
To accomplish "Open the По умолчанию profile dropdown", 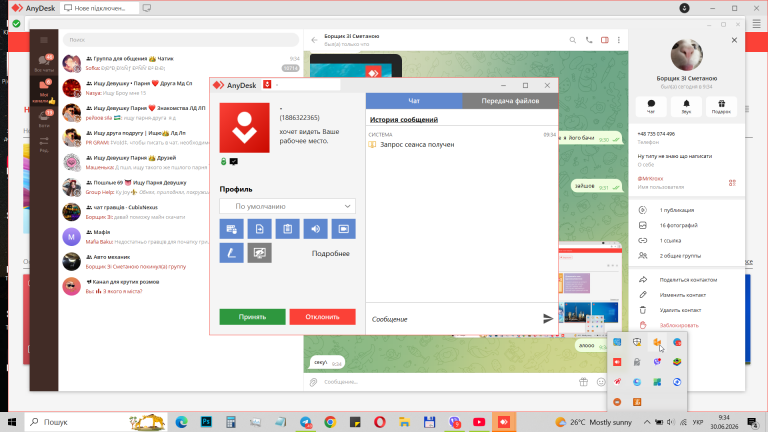I will (288, 206).
